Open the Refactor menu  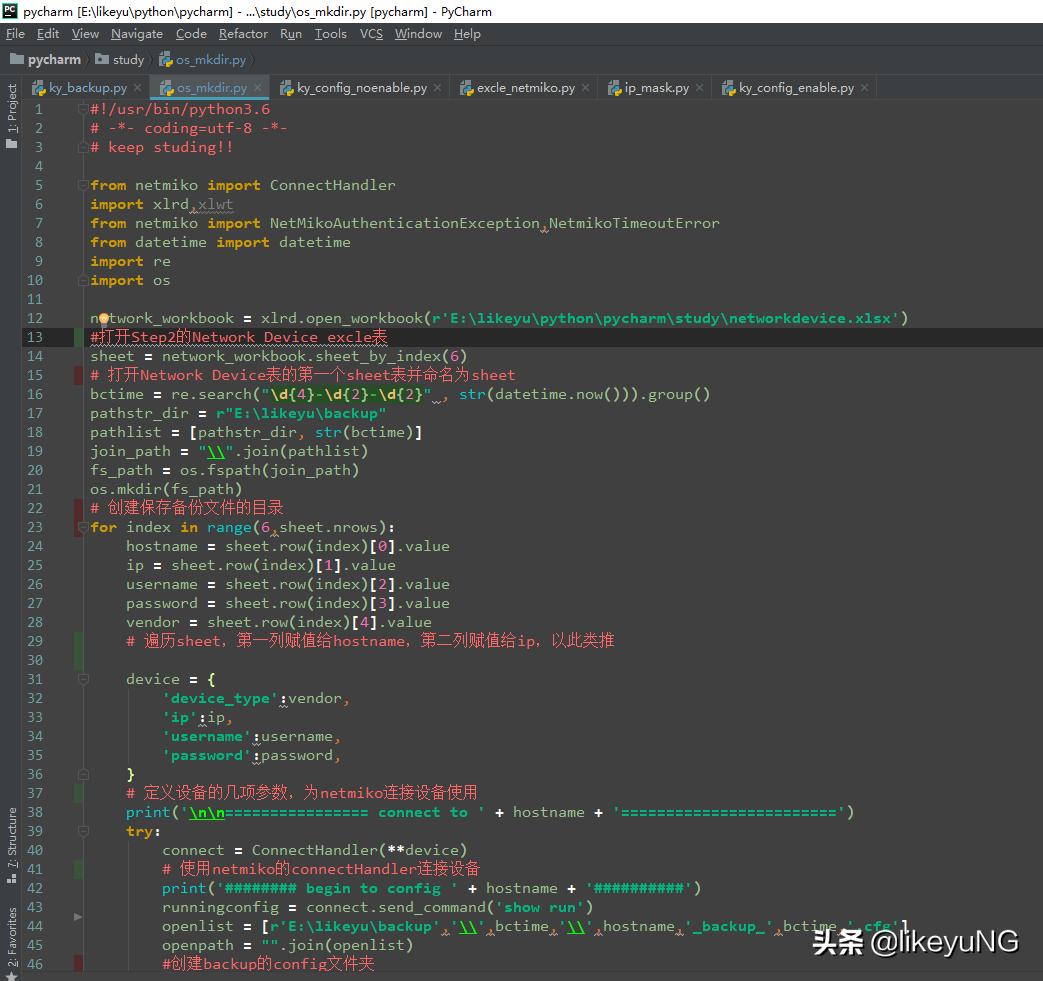[x=243, y=34]
